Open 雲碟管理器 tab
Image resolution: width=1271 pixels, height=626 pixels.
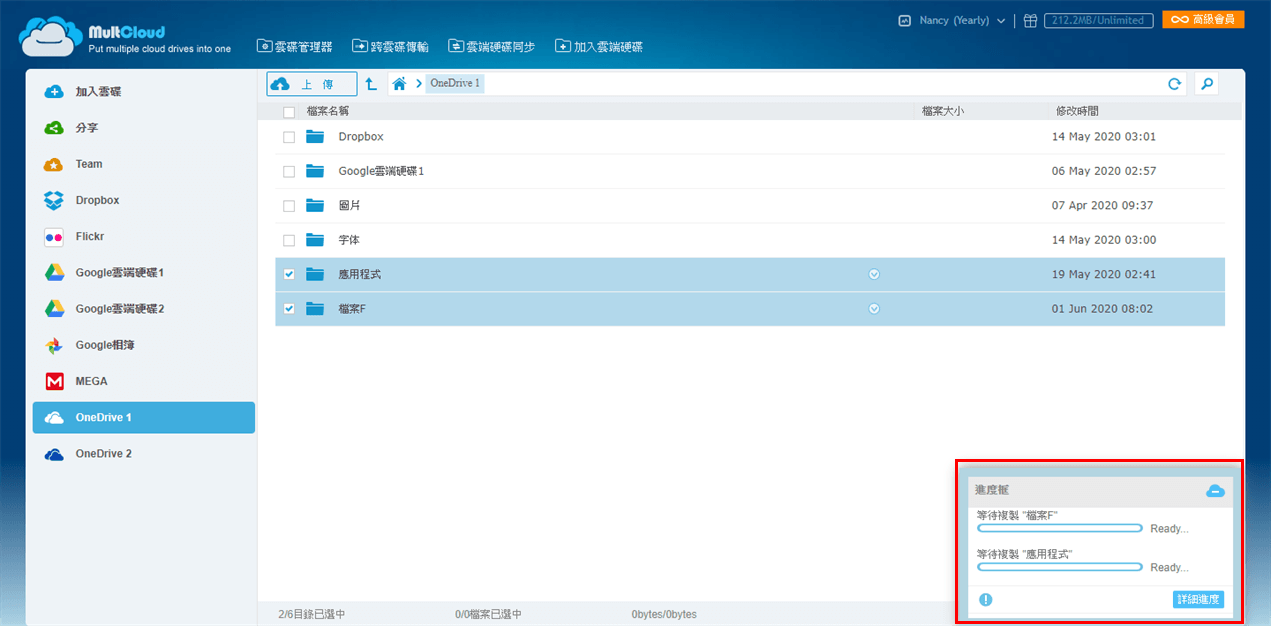click(x=295, y=46)
